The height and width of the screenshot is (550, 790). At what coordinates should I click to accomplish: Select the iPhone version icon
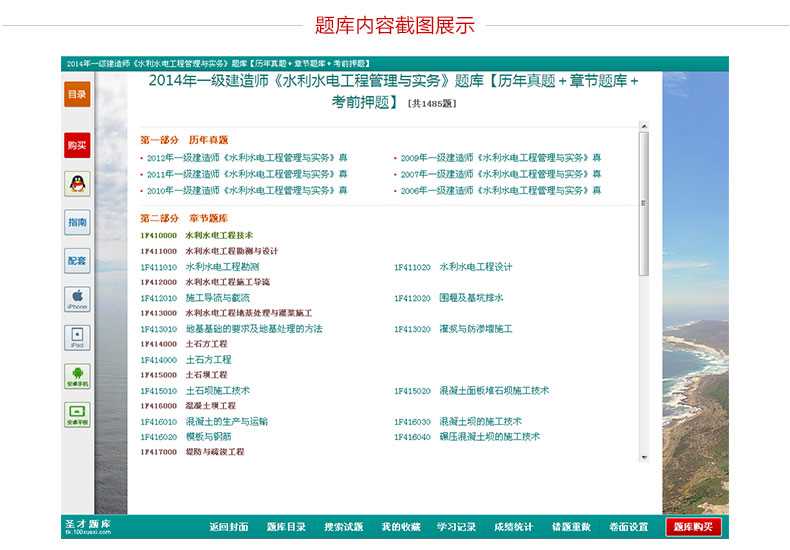pos(77,299)
